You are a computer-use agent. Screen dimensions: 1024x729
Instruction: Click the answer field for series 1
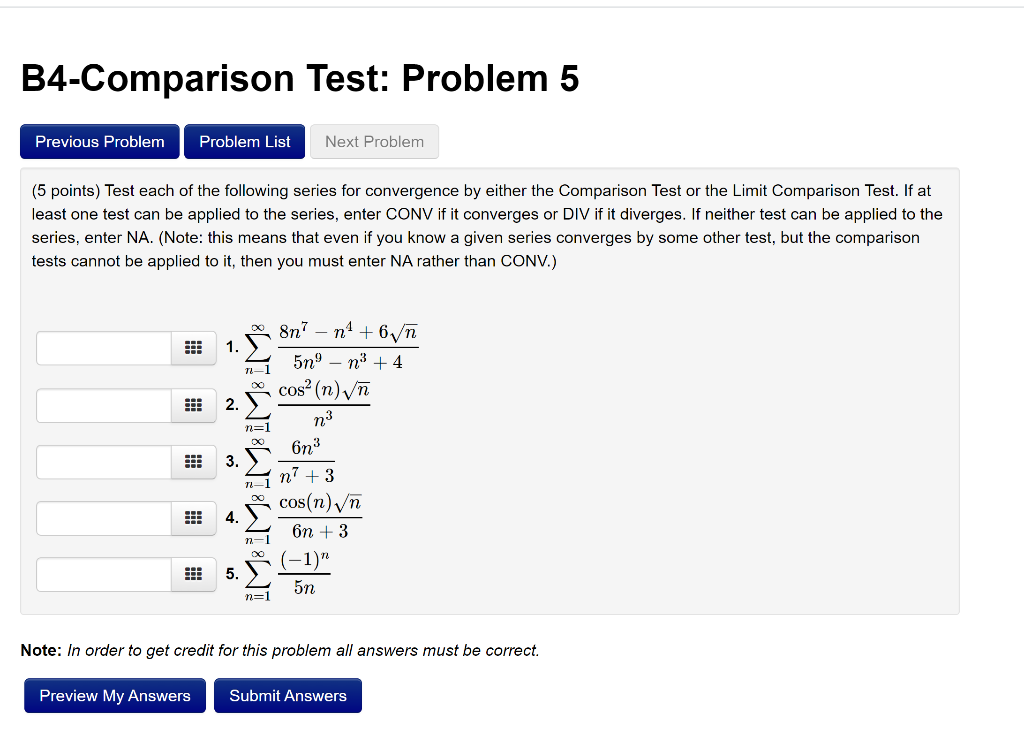tap(103, 348)
